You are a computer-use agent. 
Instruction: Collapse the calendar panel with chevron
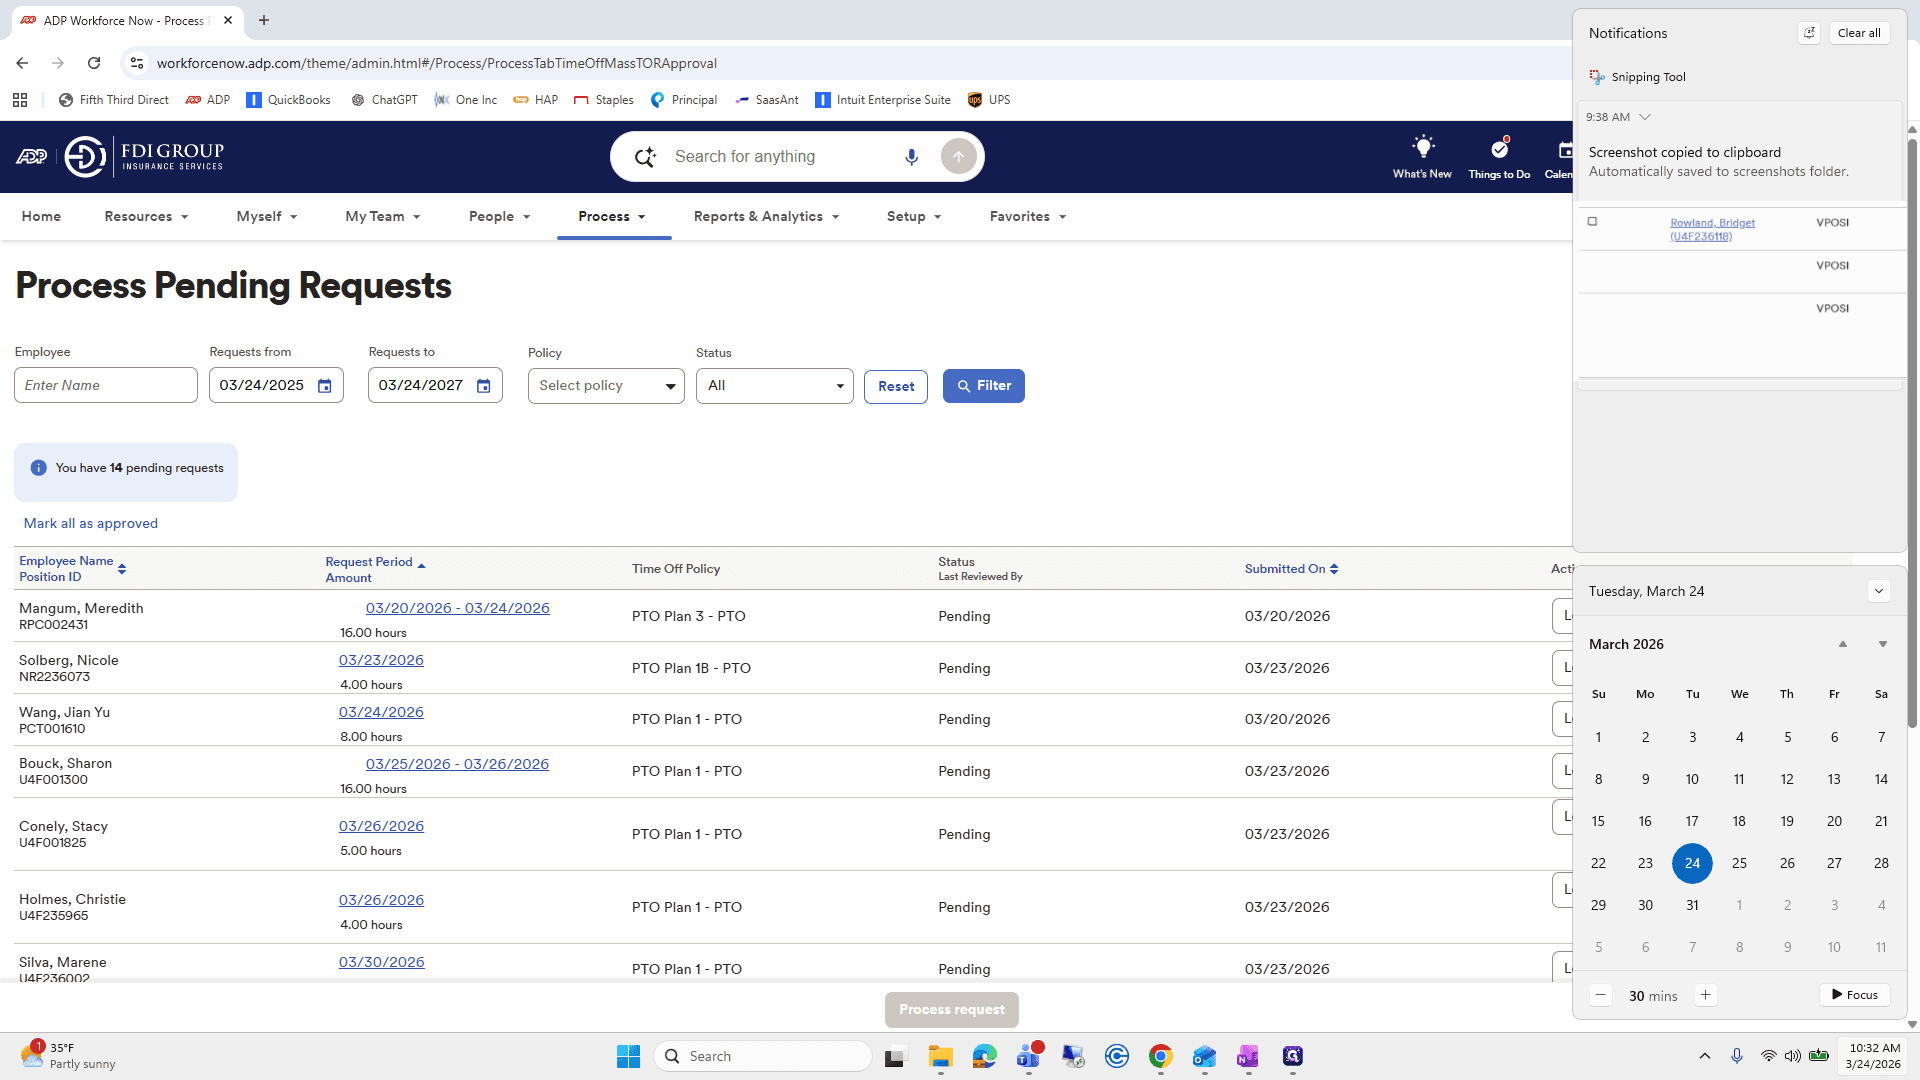coord(1879,591)
